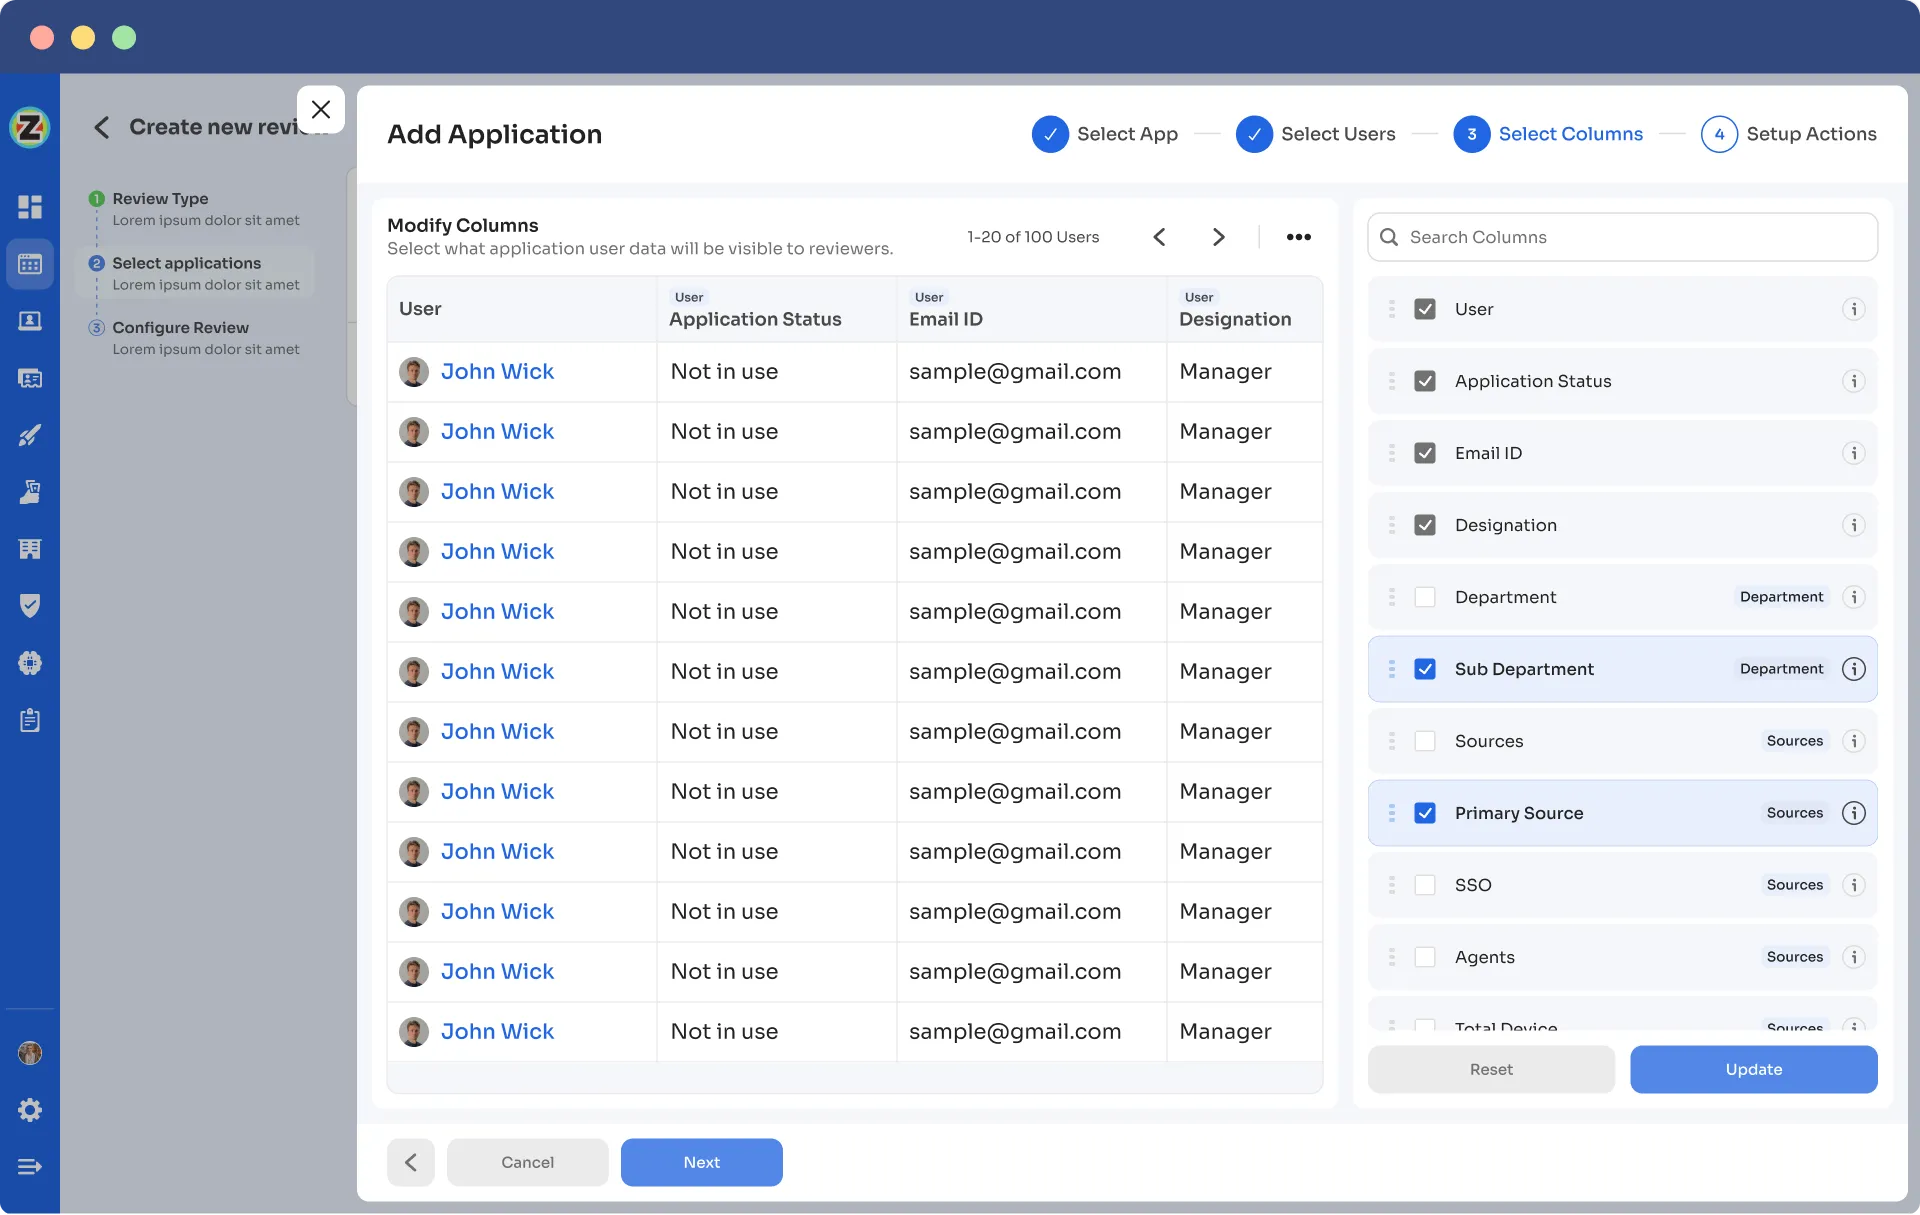1920x1215 pixels.
Task: Click the Department tag on Department row
Action: point(1781,597)
